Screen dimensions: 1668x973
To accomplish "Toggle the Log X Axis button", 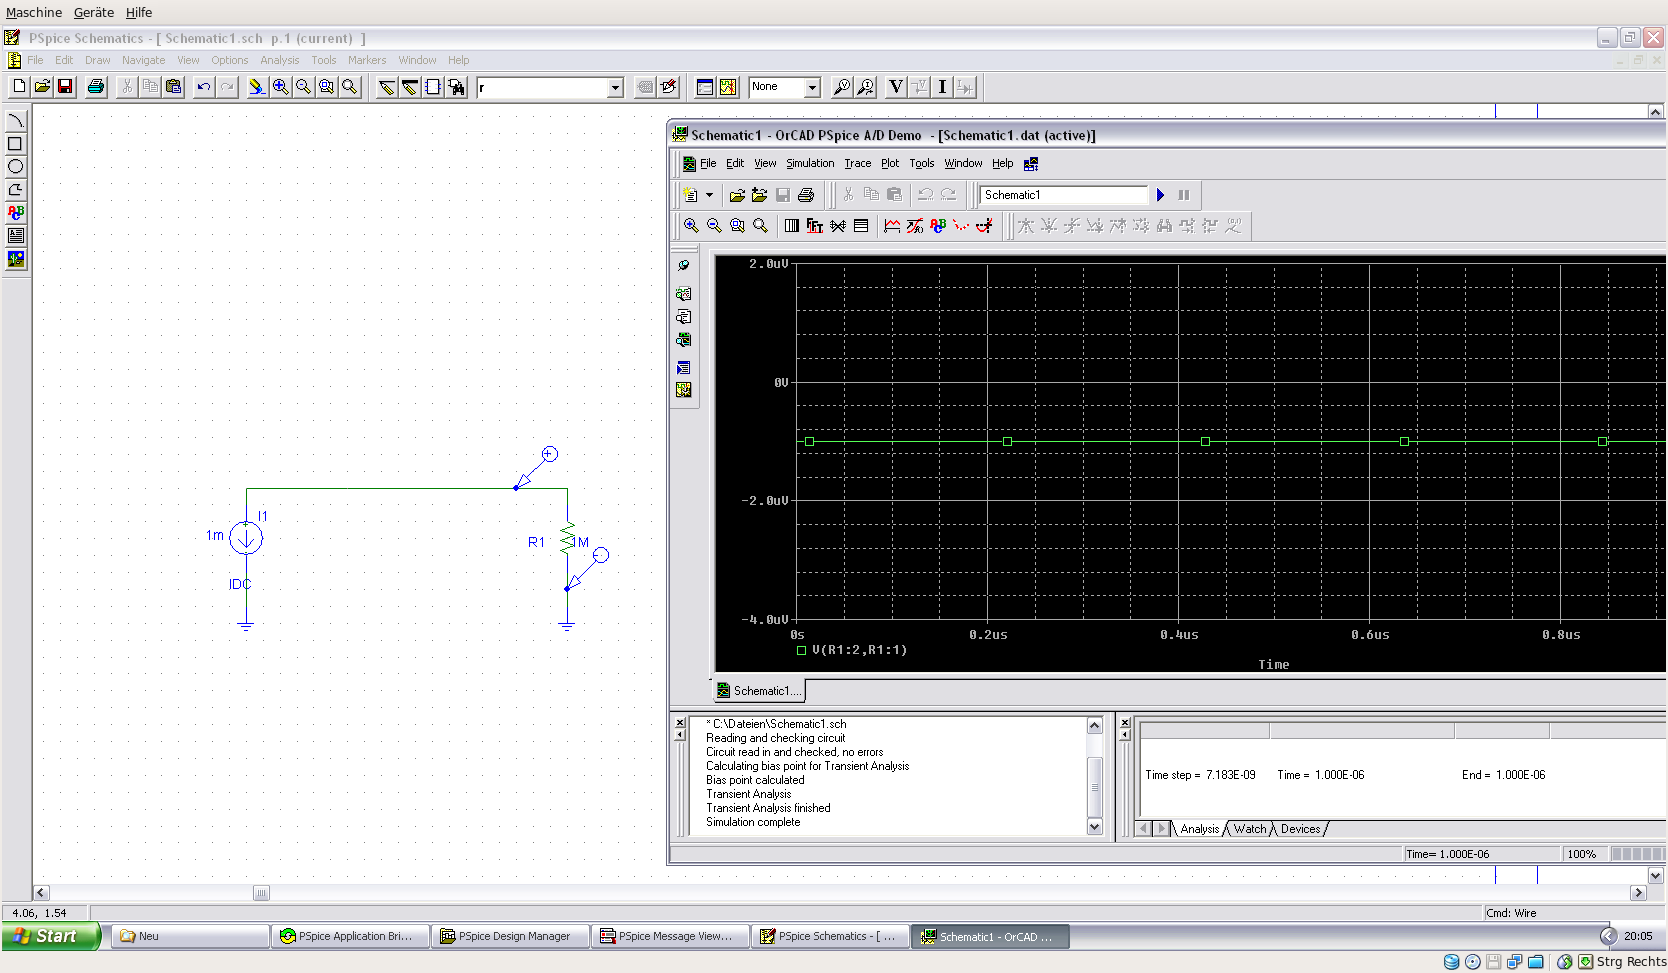I will point(792,226).
